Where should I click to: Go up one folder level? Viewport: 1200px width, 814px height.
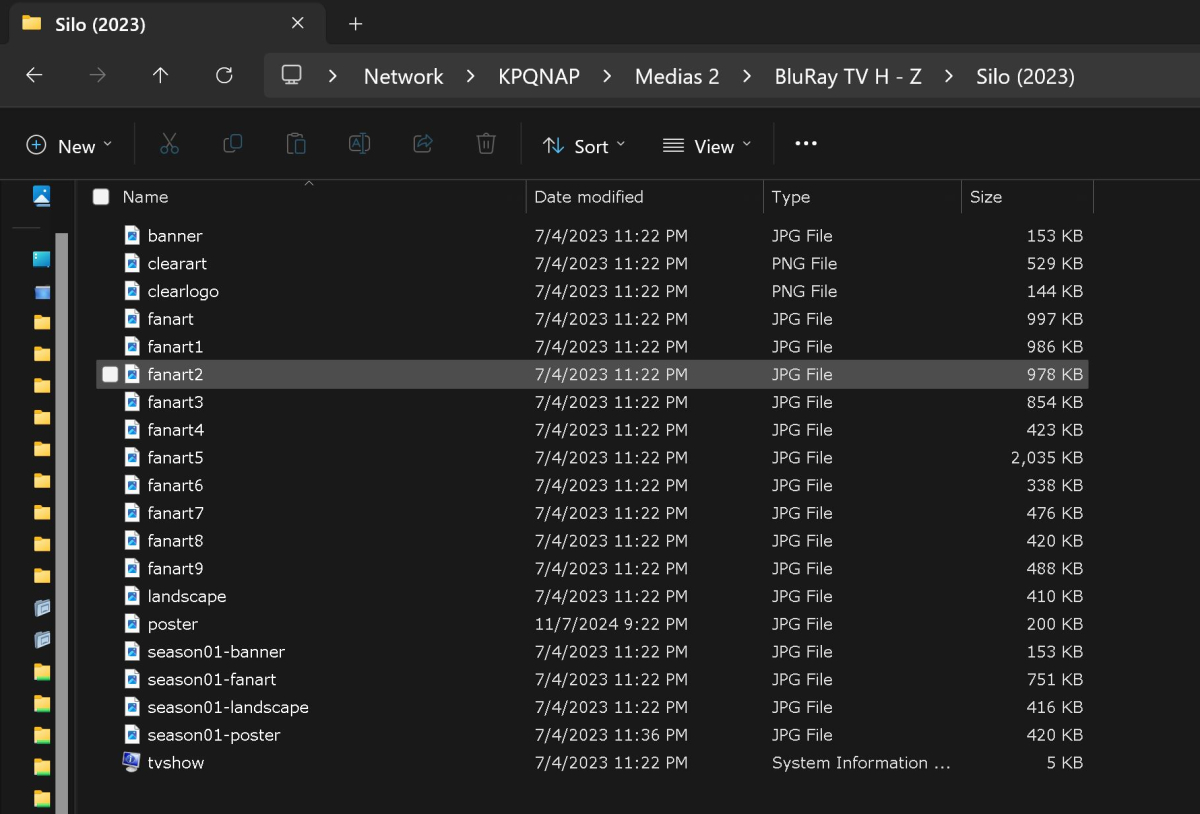point(160,76)
